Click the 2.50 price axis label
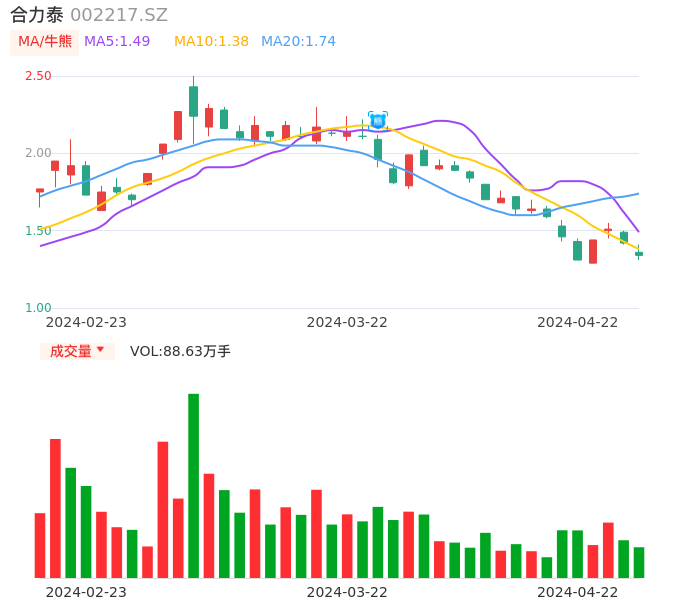Viewport: 686px width, 606px height. [x=38, y=76]
